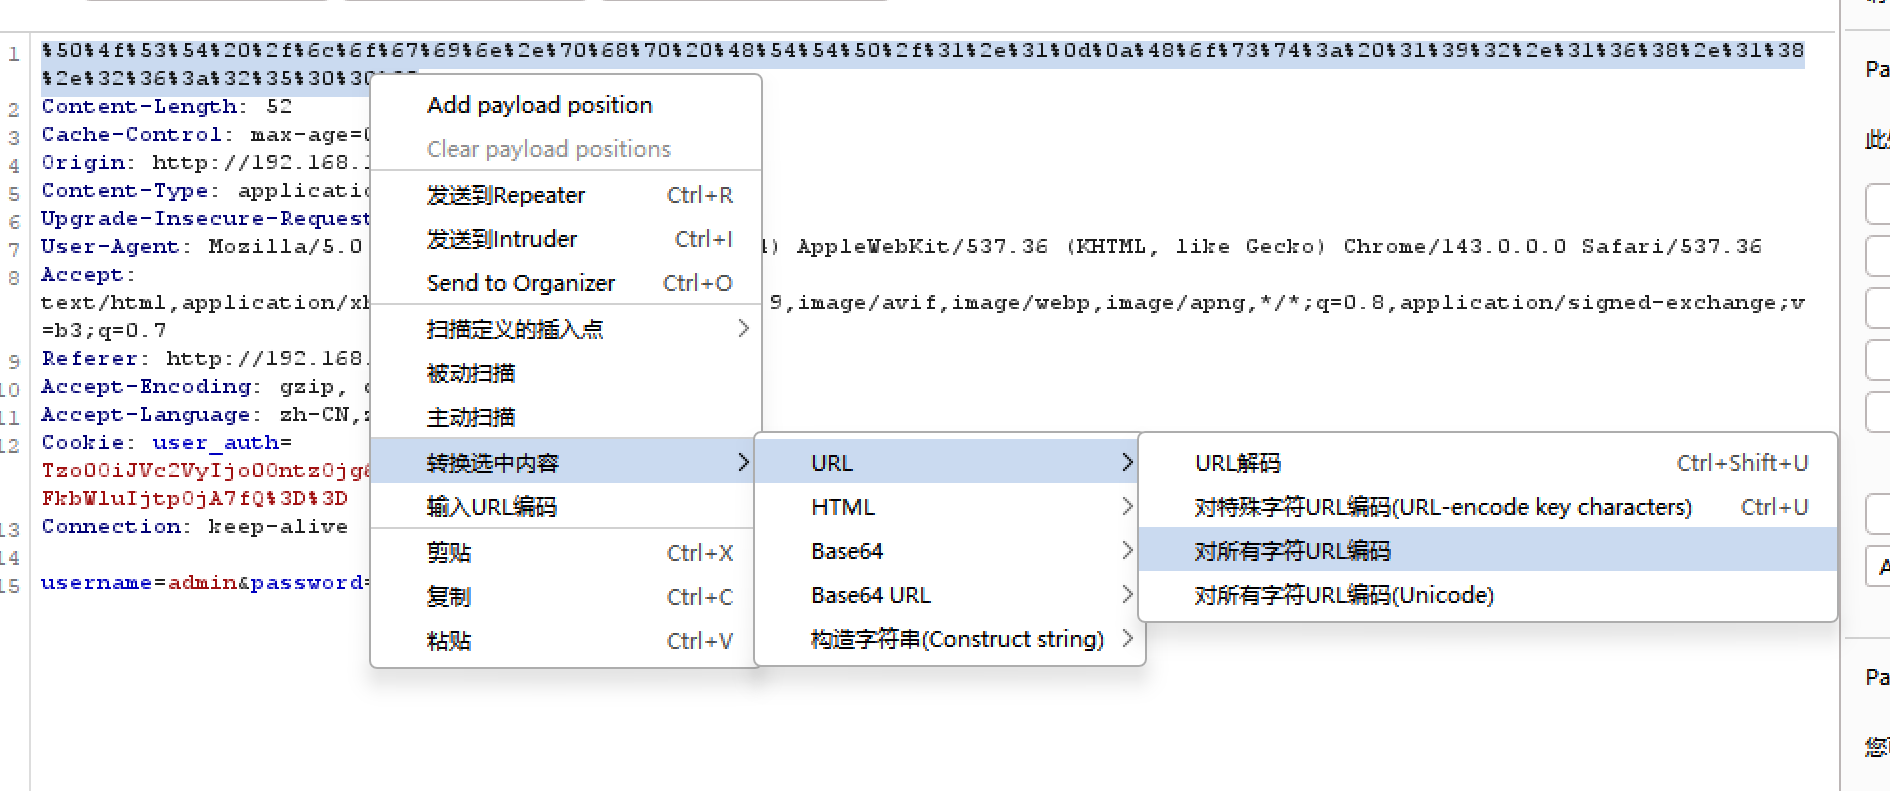Viewport: 1890px width, 791px height.
Task: Expand the Base64 submenu arrow
Action: [x=1127, y=551]
